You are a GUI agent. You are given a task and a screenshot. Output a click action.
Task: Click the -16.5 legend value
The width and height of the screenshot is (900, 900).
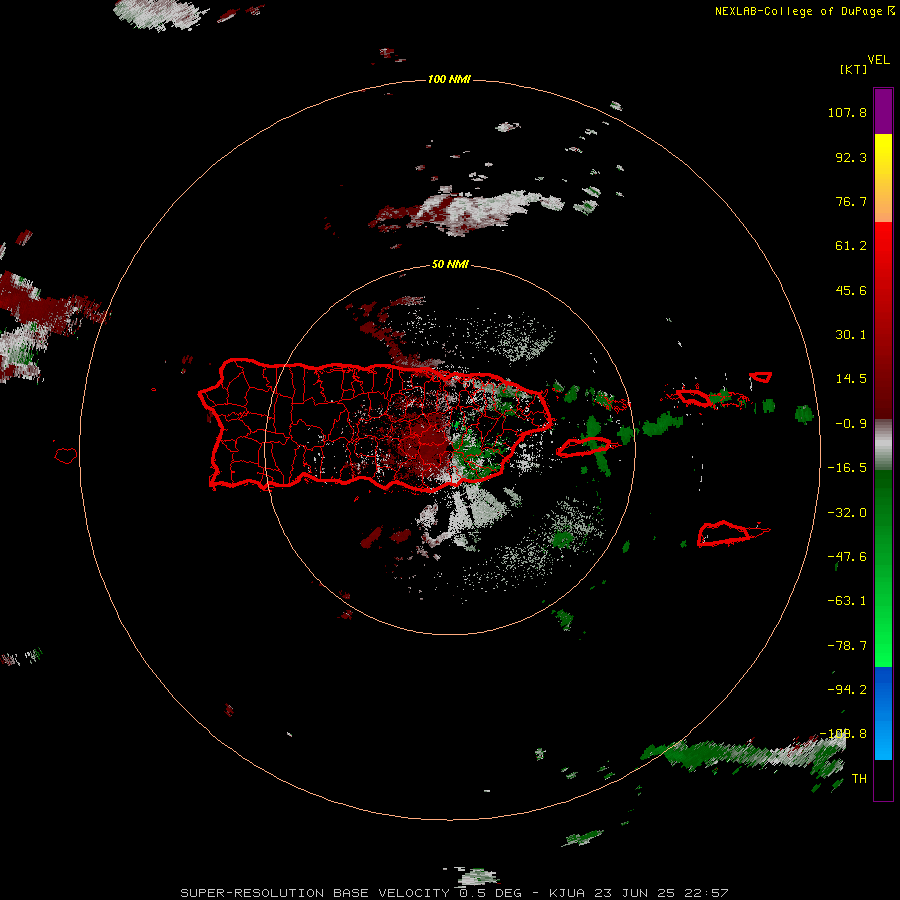(847, 468)
